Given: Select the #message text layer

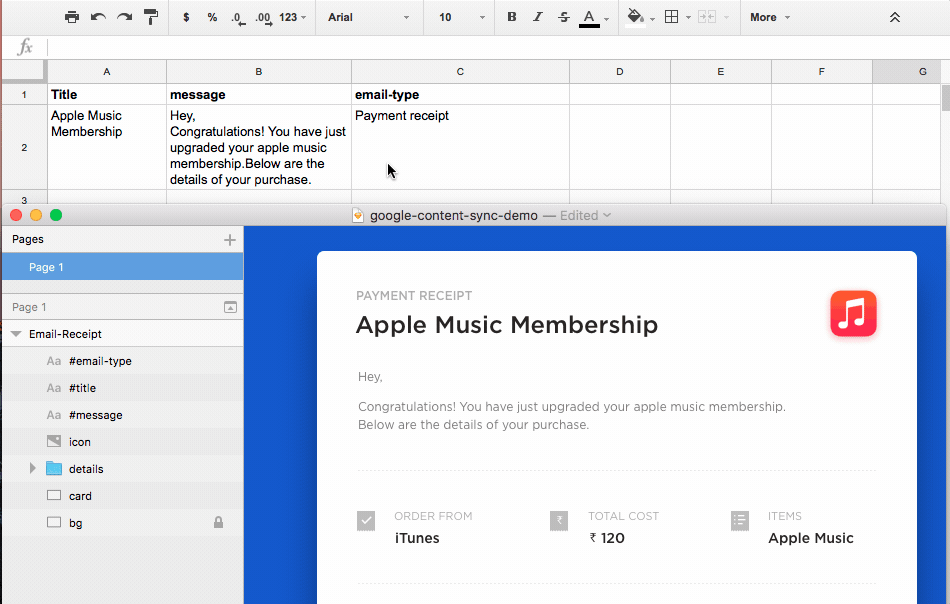Looking at the screenshot, I should coord(122,415).
